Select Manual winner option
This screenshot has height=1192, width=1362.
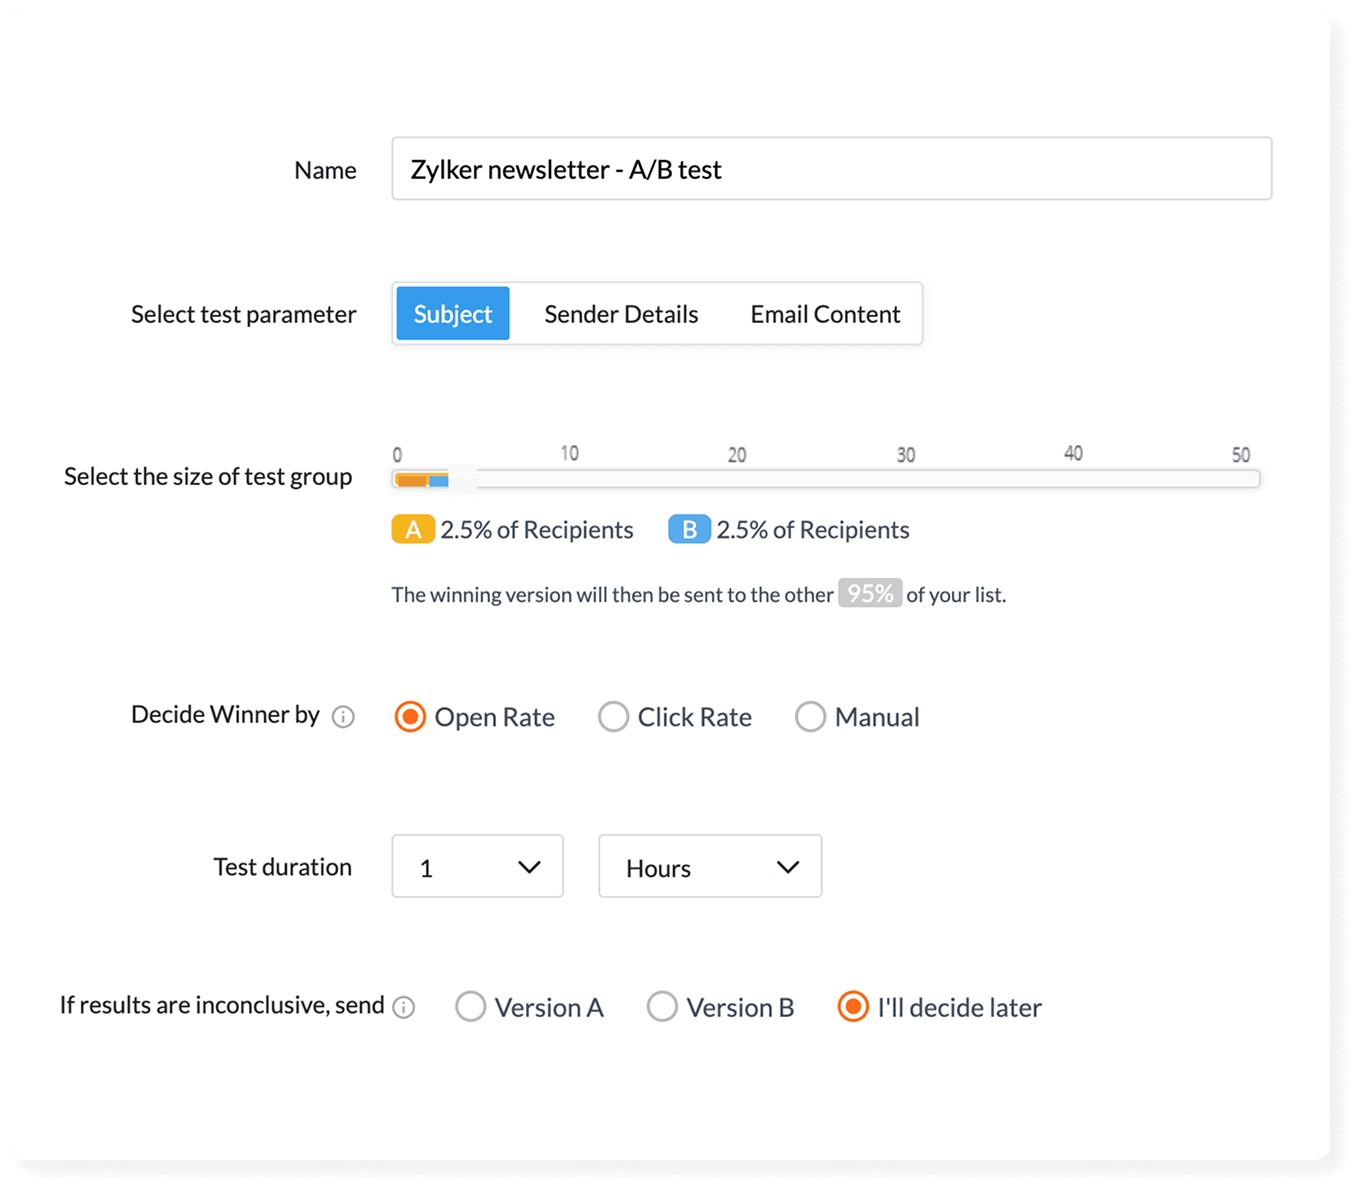tap(810, 717)
